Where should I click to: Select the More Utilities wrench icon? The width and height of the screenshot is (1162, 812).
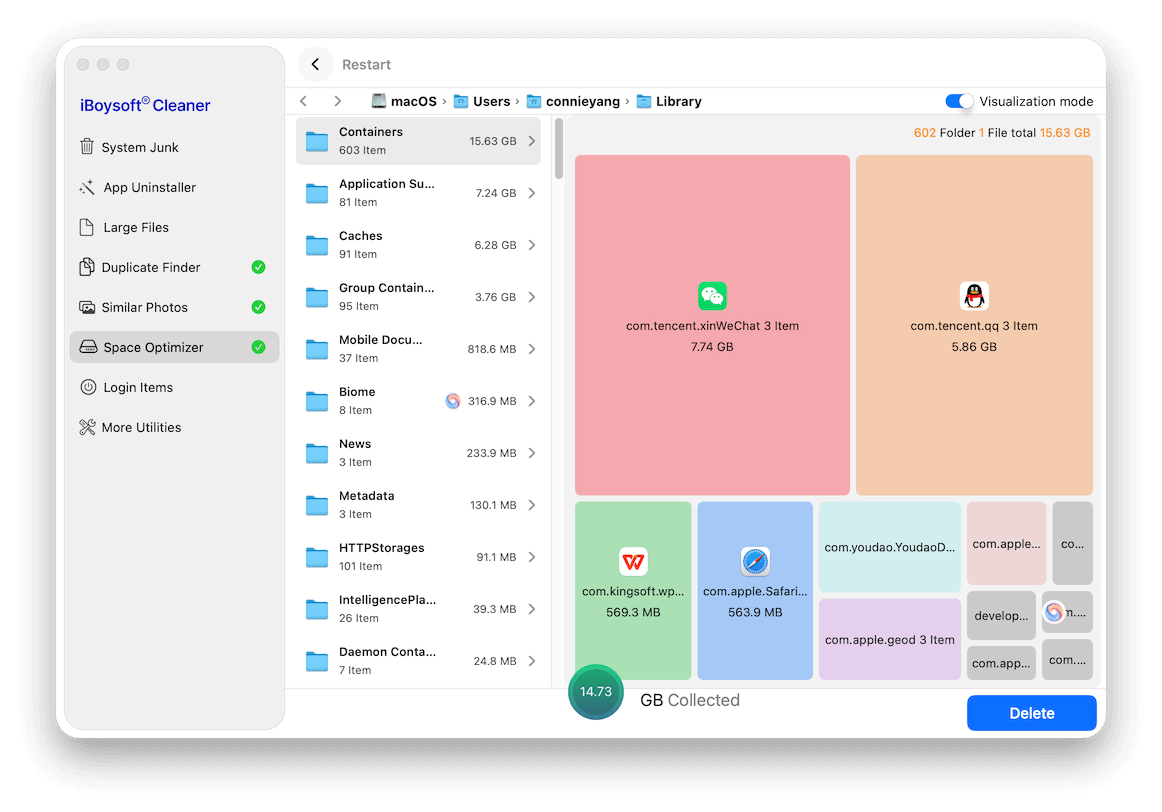[x=89, y=427]
